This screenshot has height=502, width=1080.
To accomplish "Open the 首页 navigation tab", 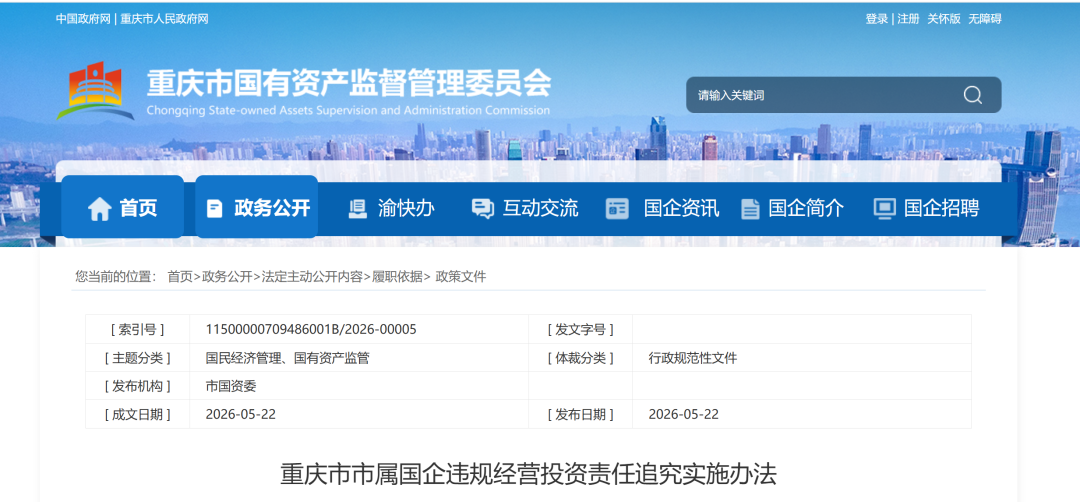I will [x=123, y=207].
